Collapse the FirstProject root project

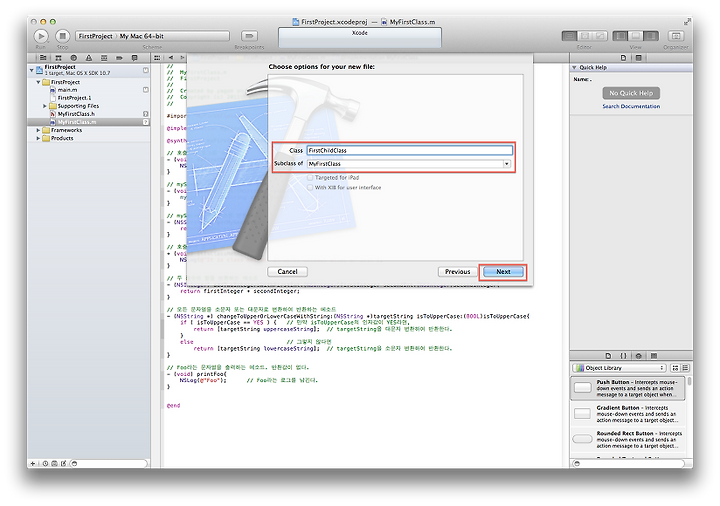[32, 70]
